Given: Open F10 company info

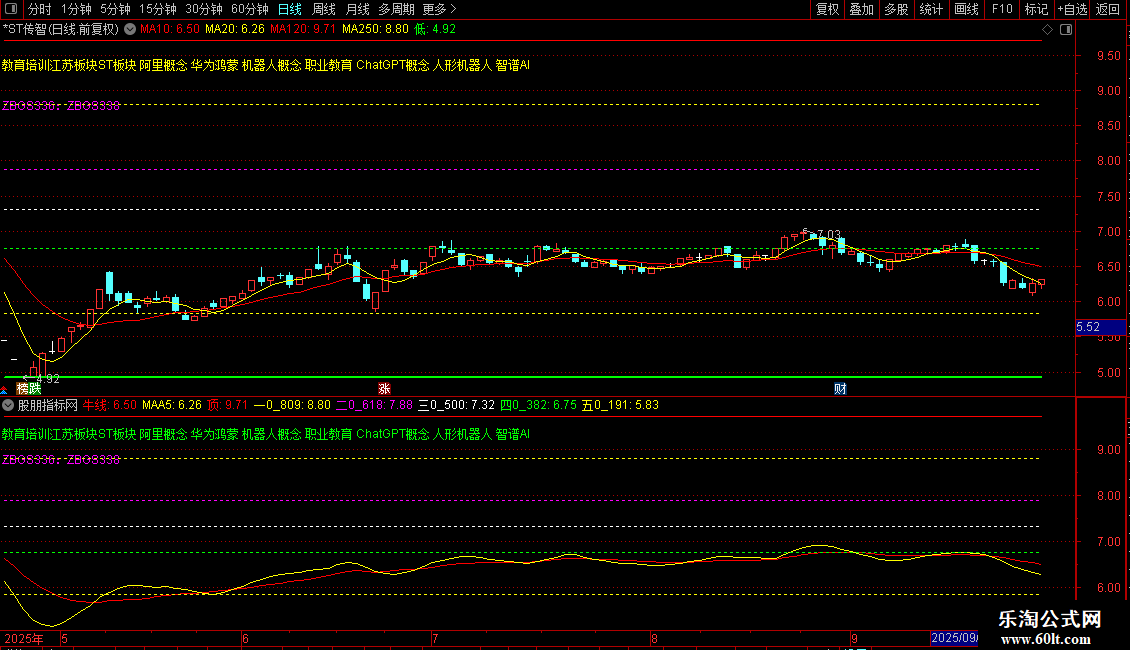Looking at the screenshot, I should point(1002,9).
